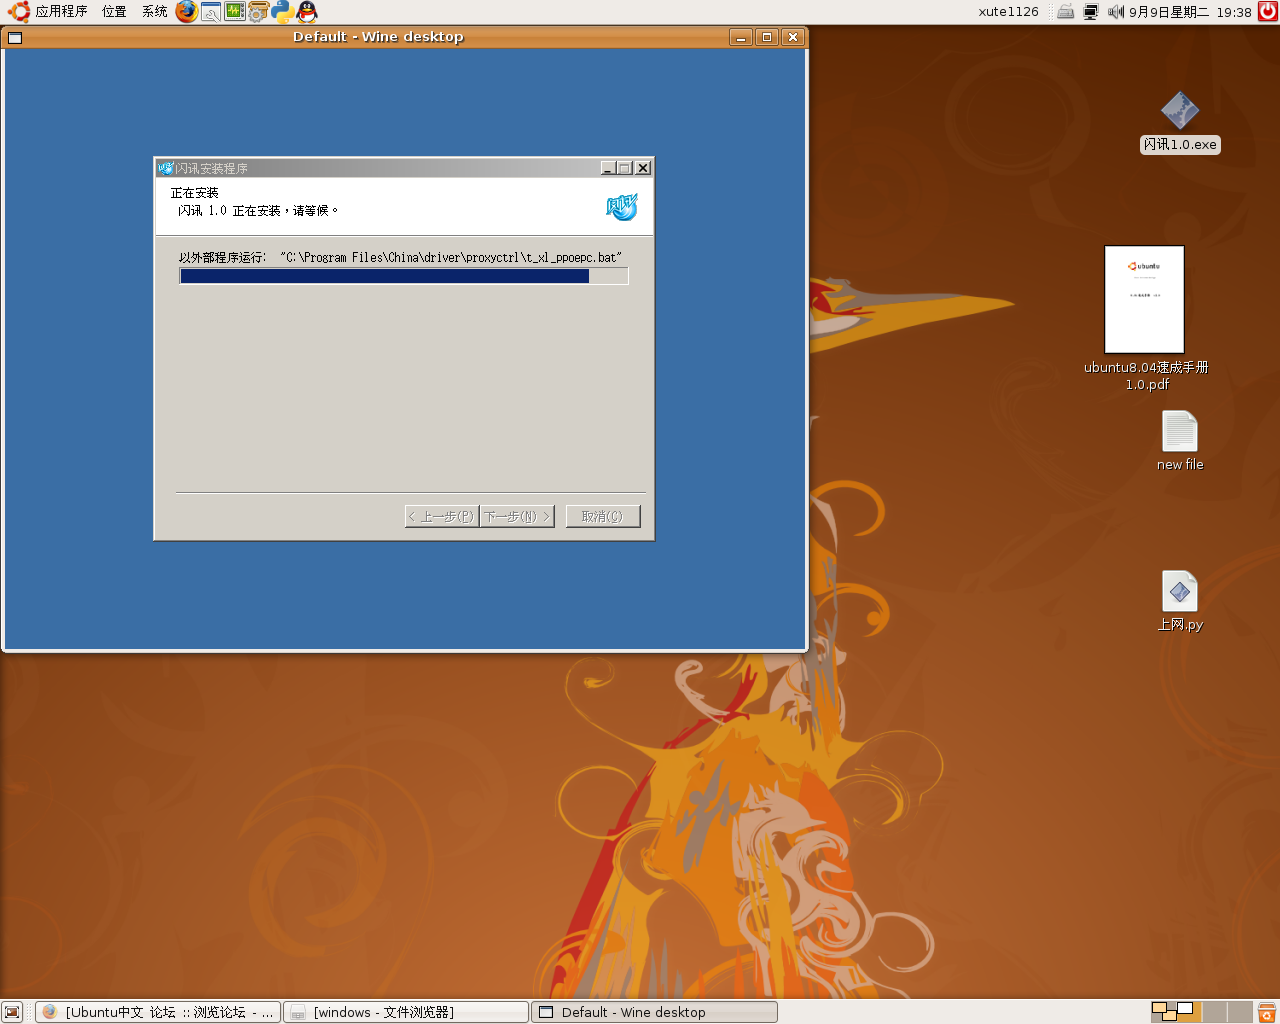Maximize the Default - Wine desktop window

[767, 38]
